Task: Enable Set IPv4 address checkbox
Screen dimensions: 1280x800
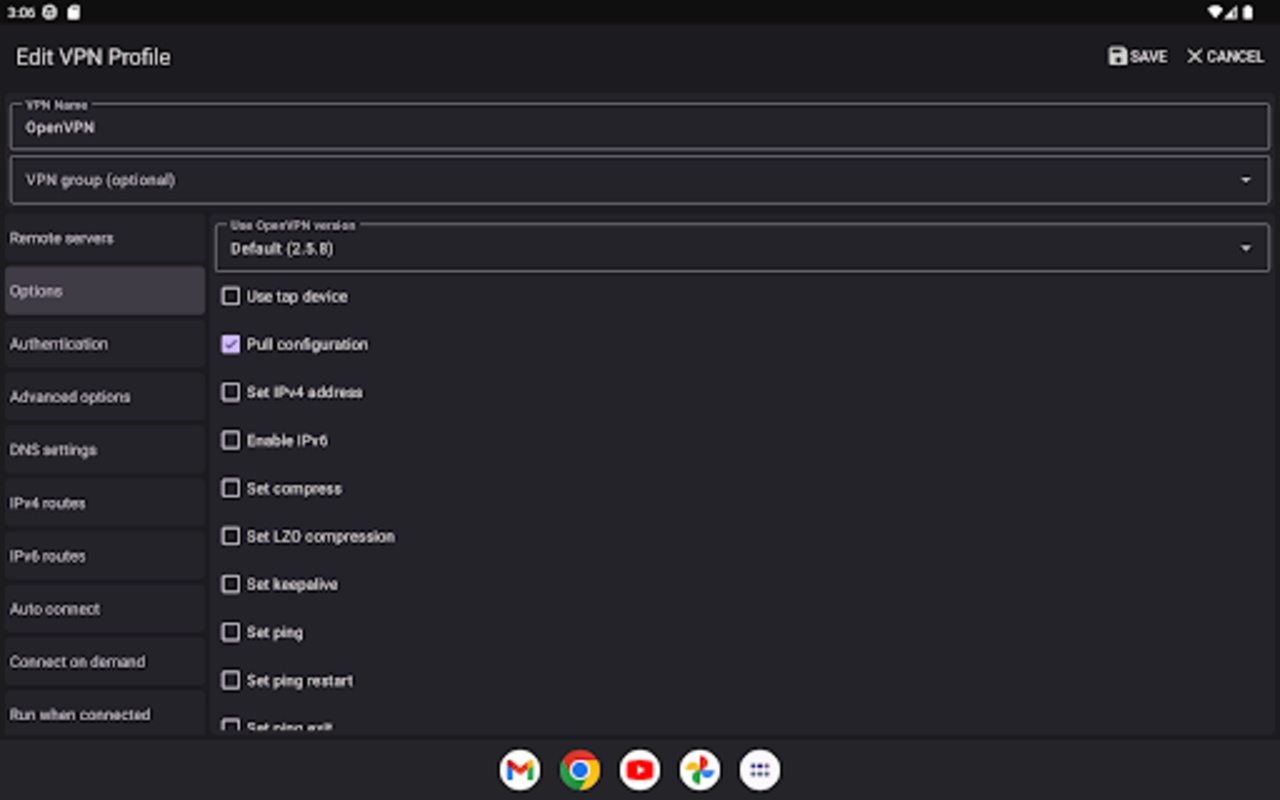Action: coord(231,392)
